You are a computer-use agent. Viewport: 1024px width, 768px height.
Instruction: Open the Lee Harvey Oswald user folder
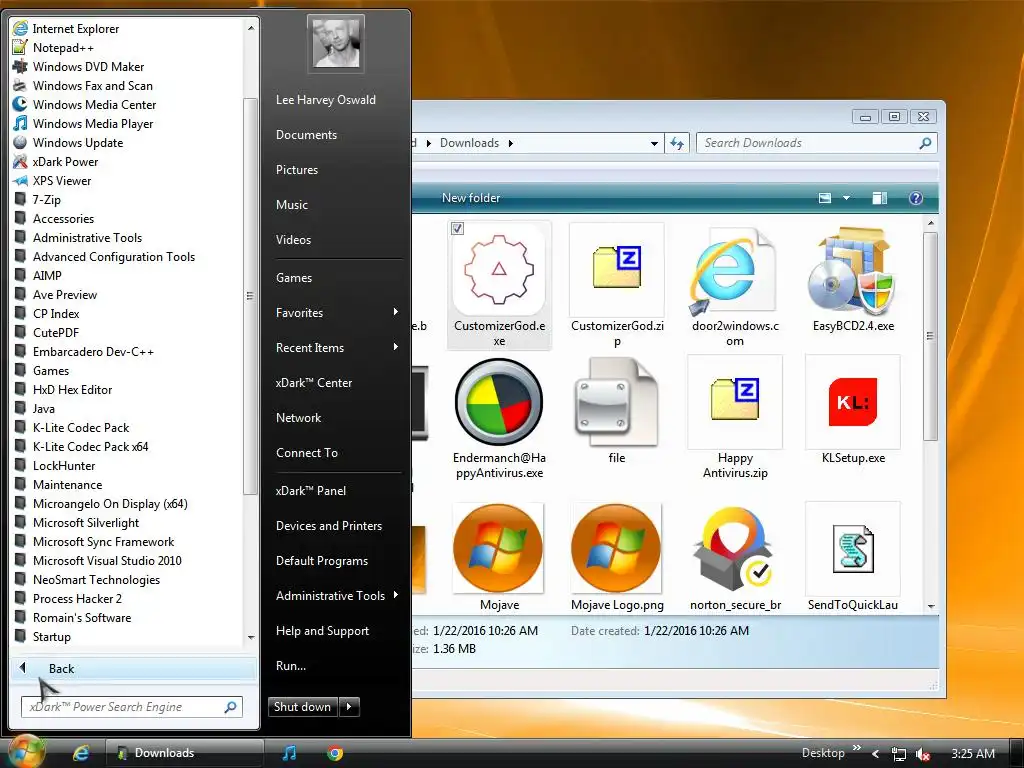point(325,100)
